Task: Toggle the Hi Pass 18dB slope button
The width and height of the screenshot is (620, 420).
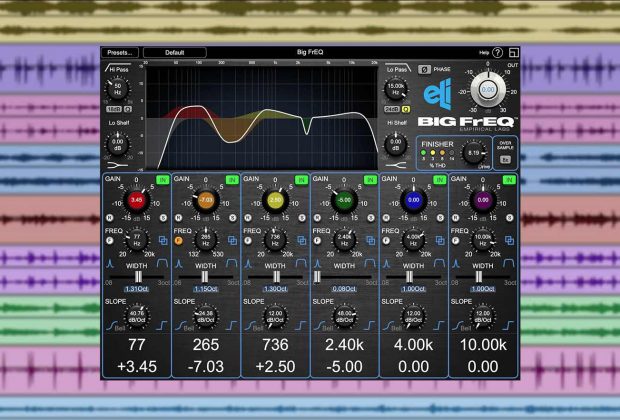Action: coord(114,109)
